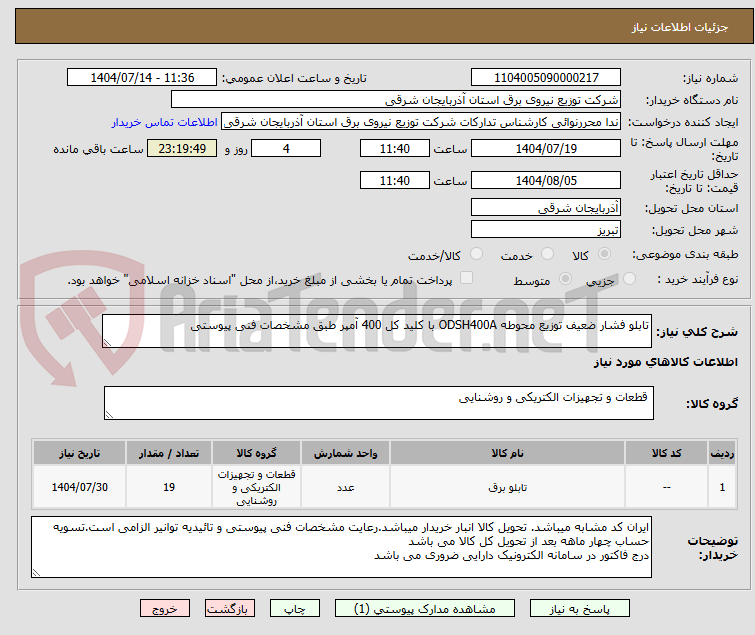Click the buyer organization name field
The image size is (755, 635).
point(396,100)
